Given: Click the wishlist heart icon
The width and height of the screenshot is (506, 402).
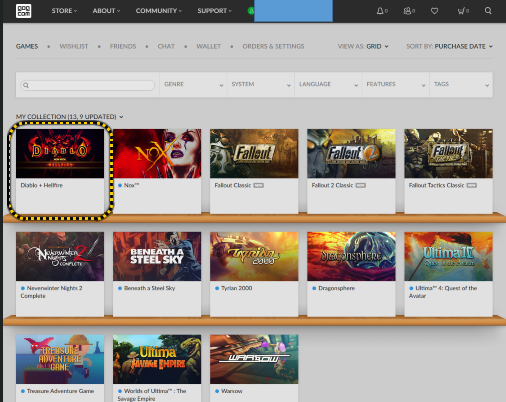Looking at the screenshot, I should coord(434,11).
